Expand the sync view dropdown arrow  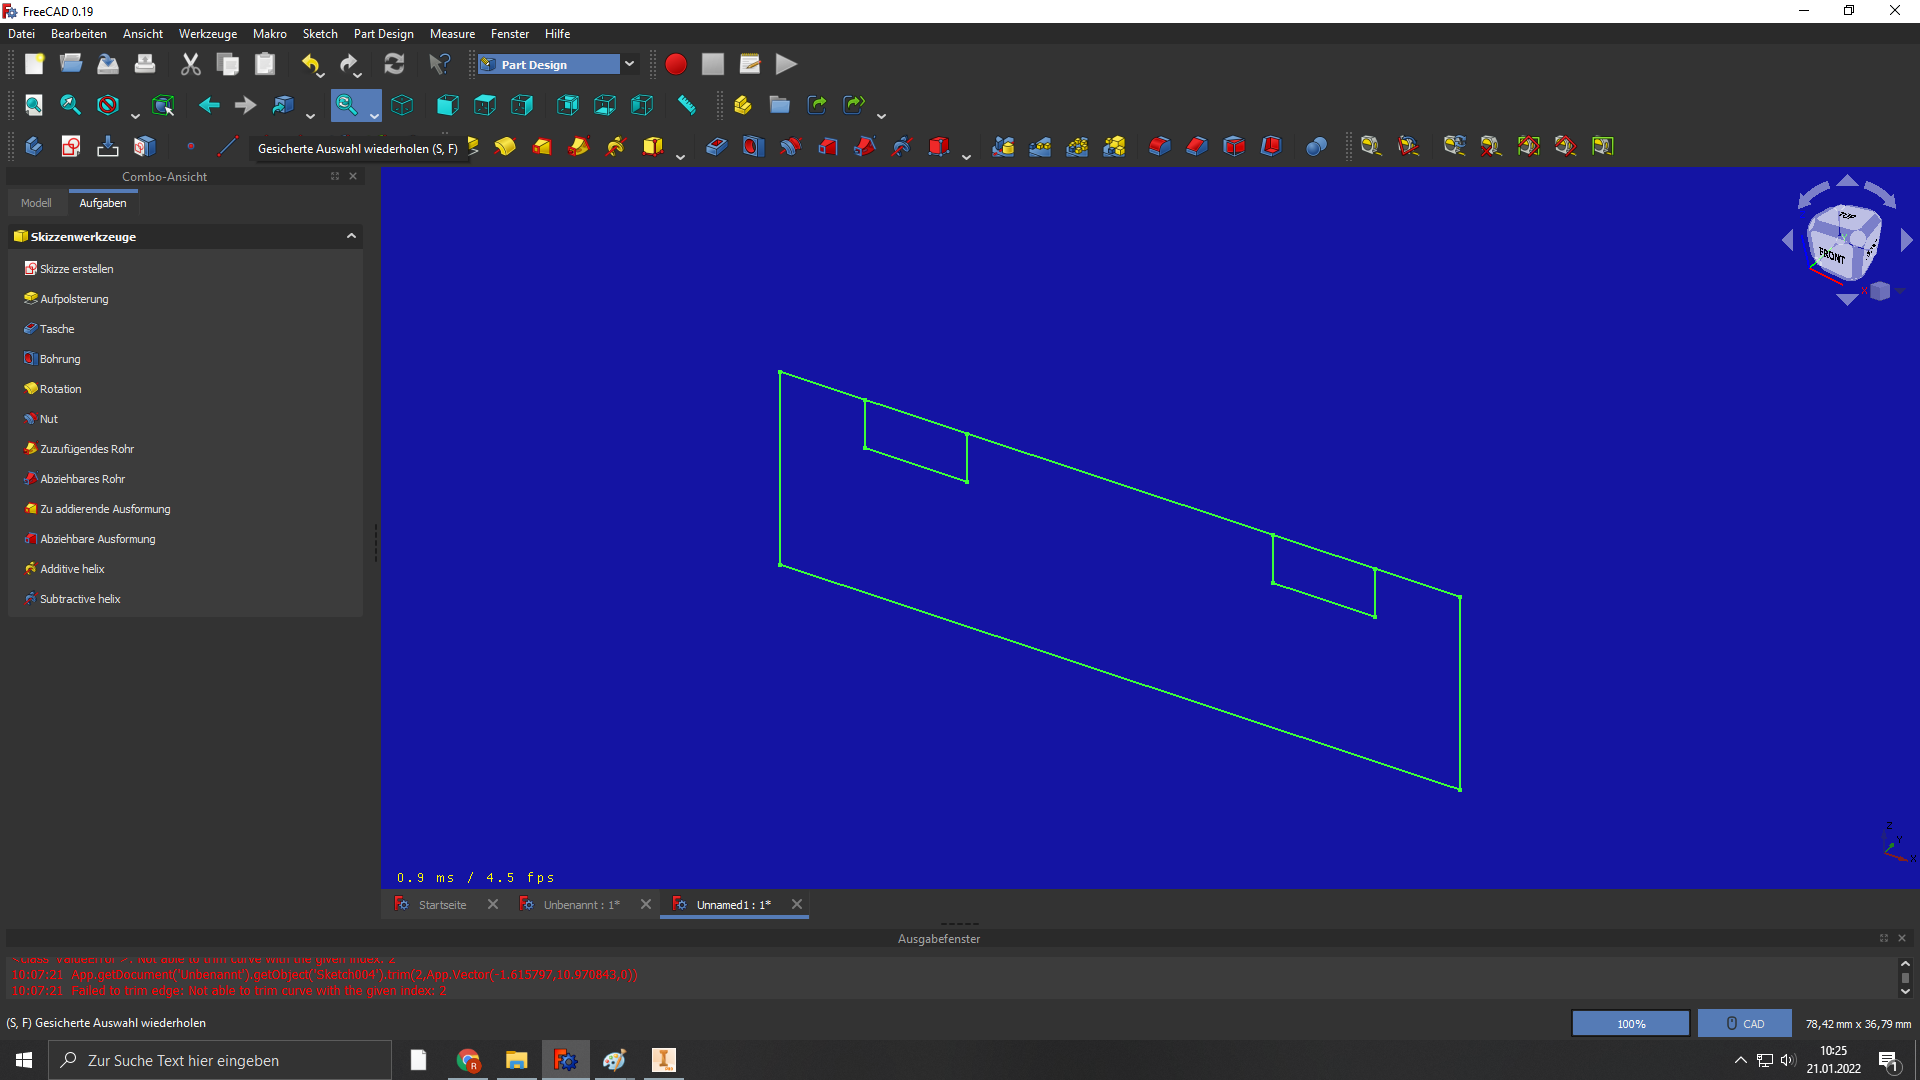[374, 115]
